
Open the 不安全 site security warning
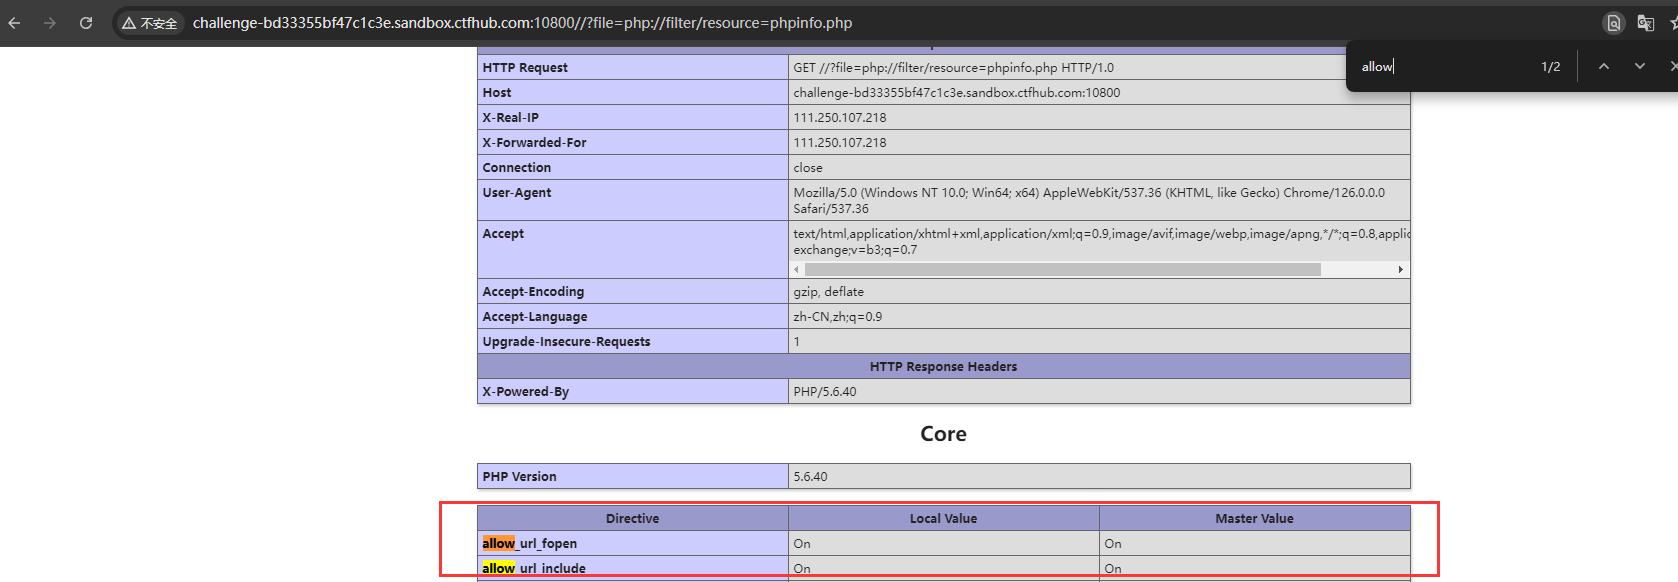pyautogui.click(x=150, y=23)
